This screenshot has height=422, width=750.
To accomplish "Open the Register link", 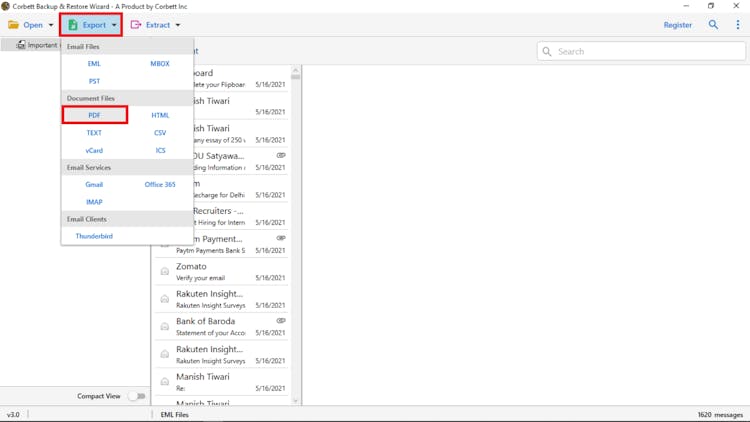I will point(677,25).
